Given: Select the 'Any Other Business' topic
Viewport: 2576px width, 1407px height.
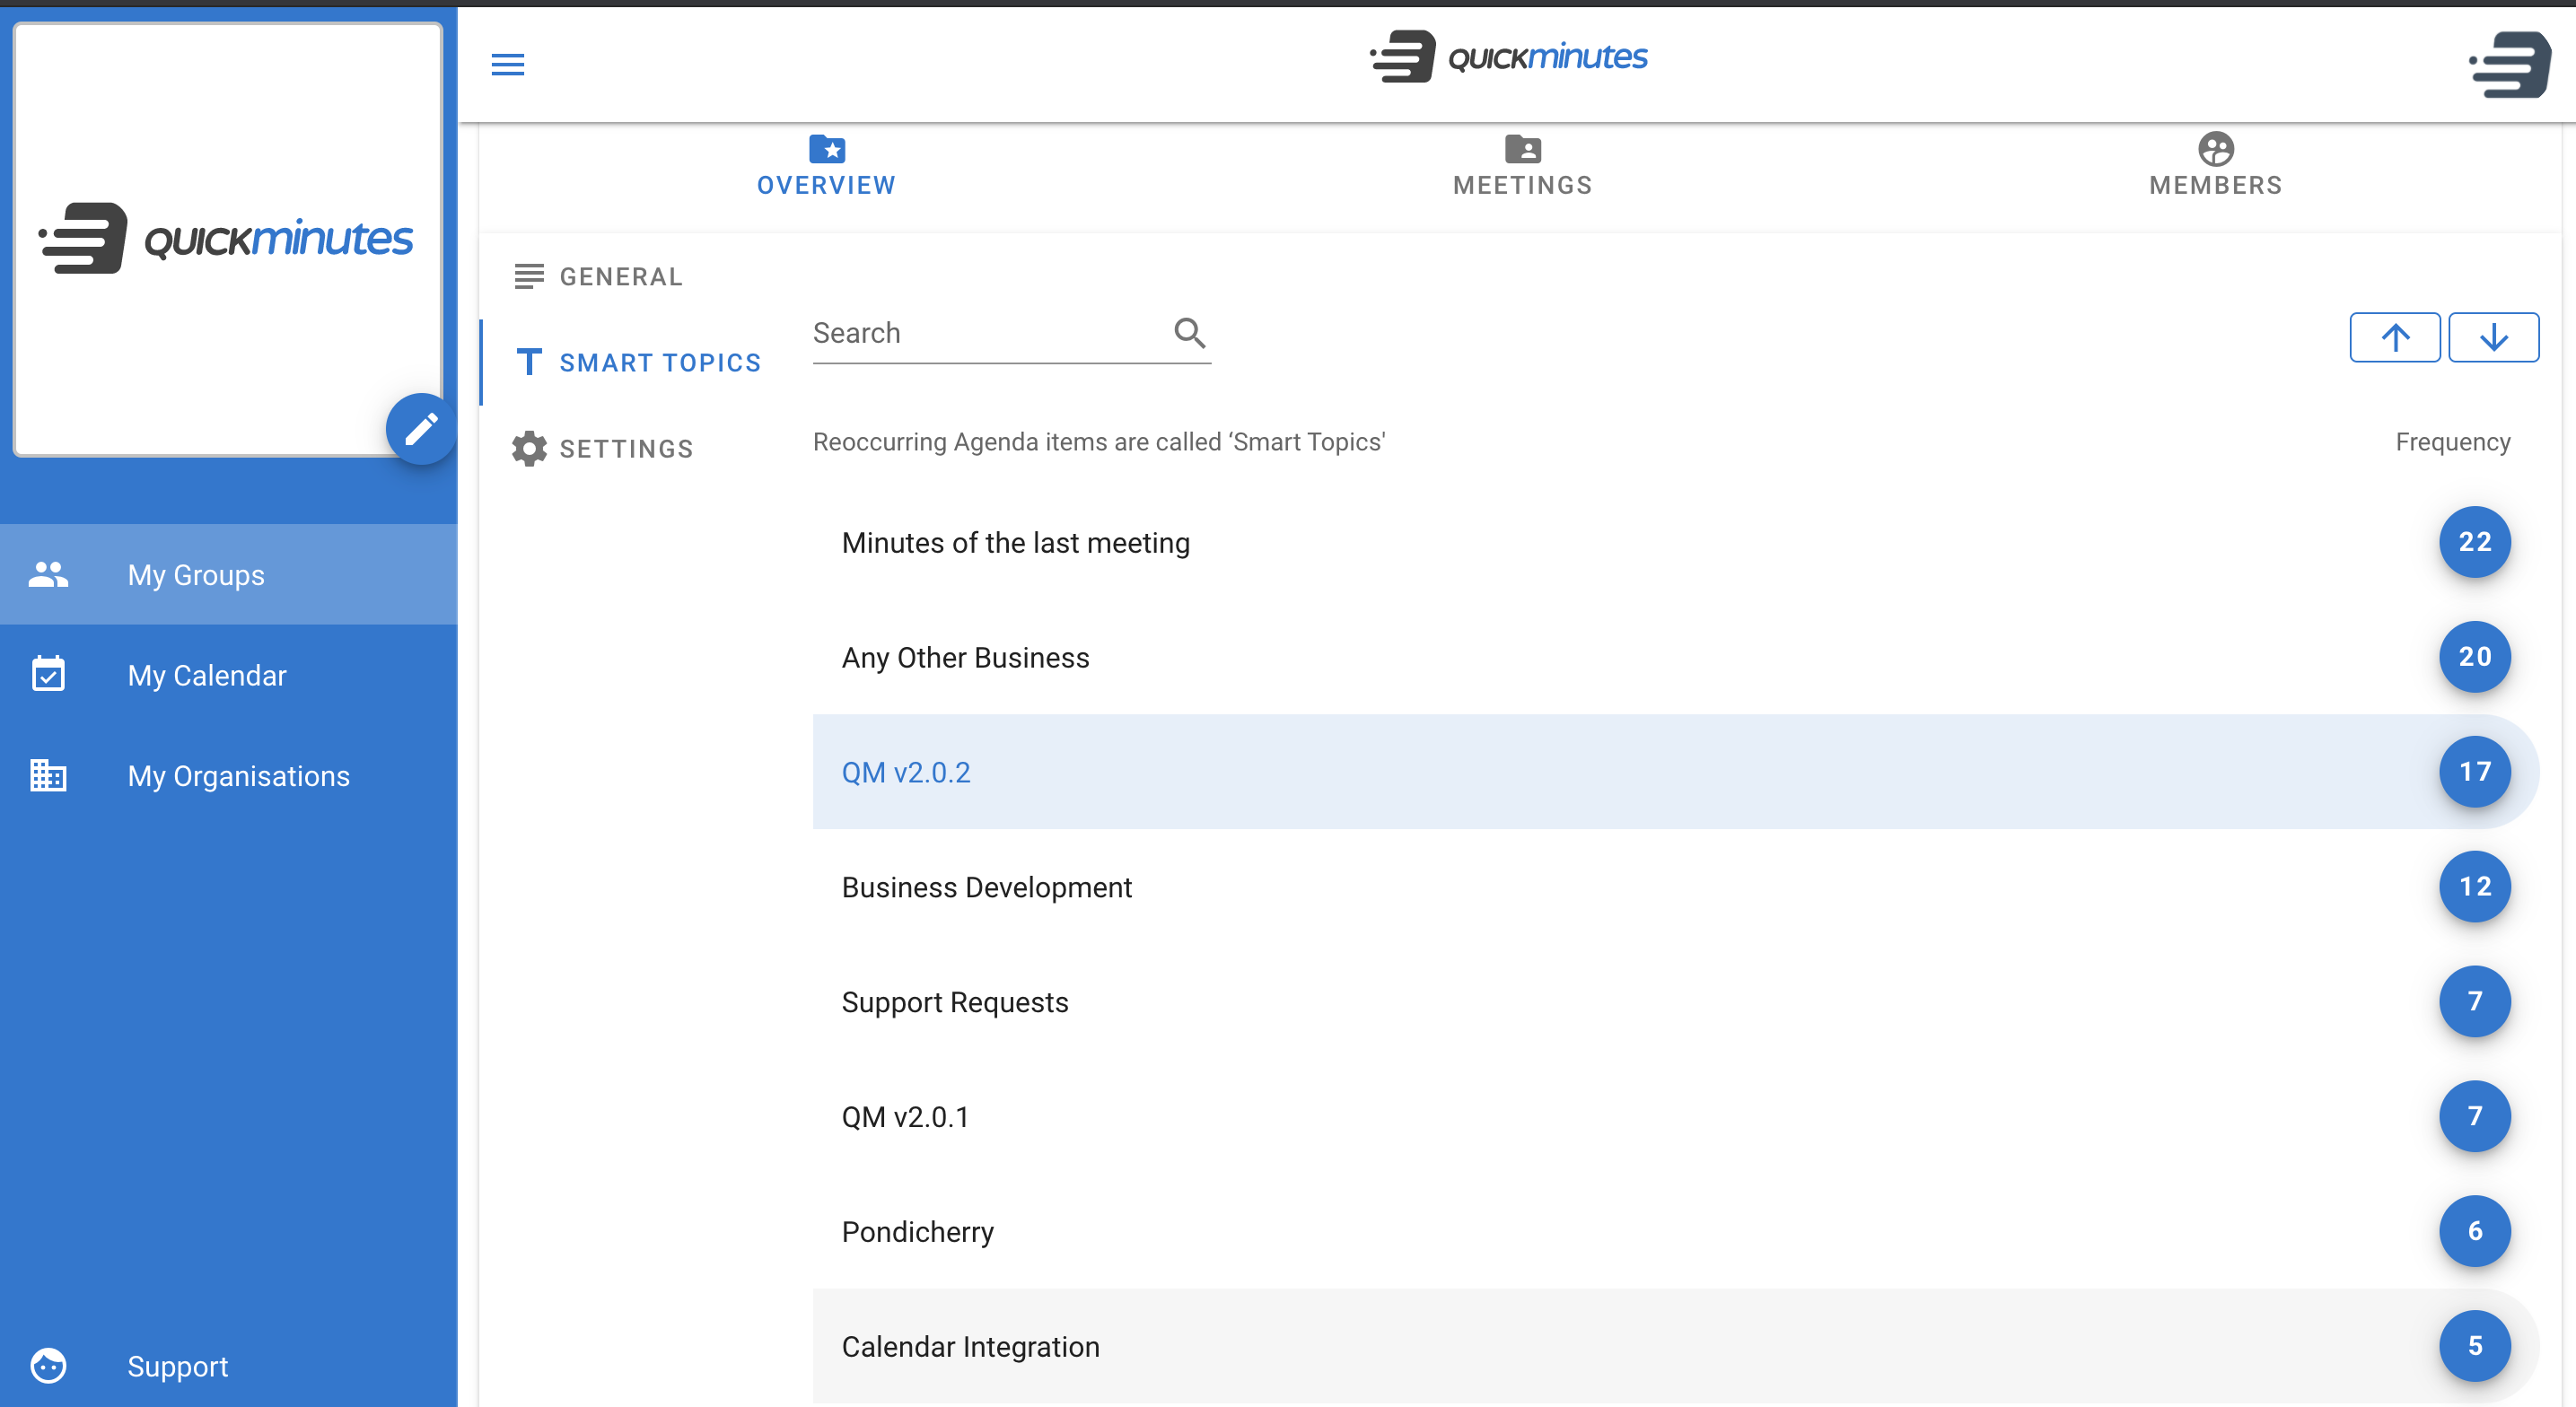Looking at the screenshot, I should tap(1676, 657).
